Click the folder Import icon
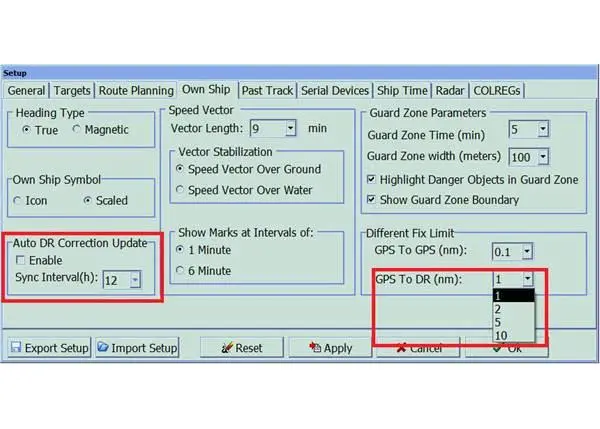The width and height of the screenshot is (600, 429). pos(103,347)
